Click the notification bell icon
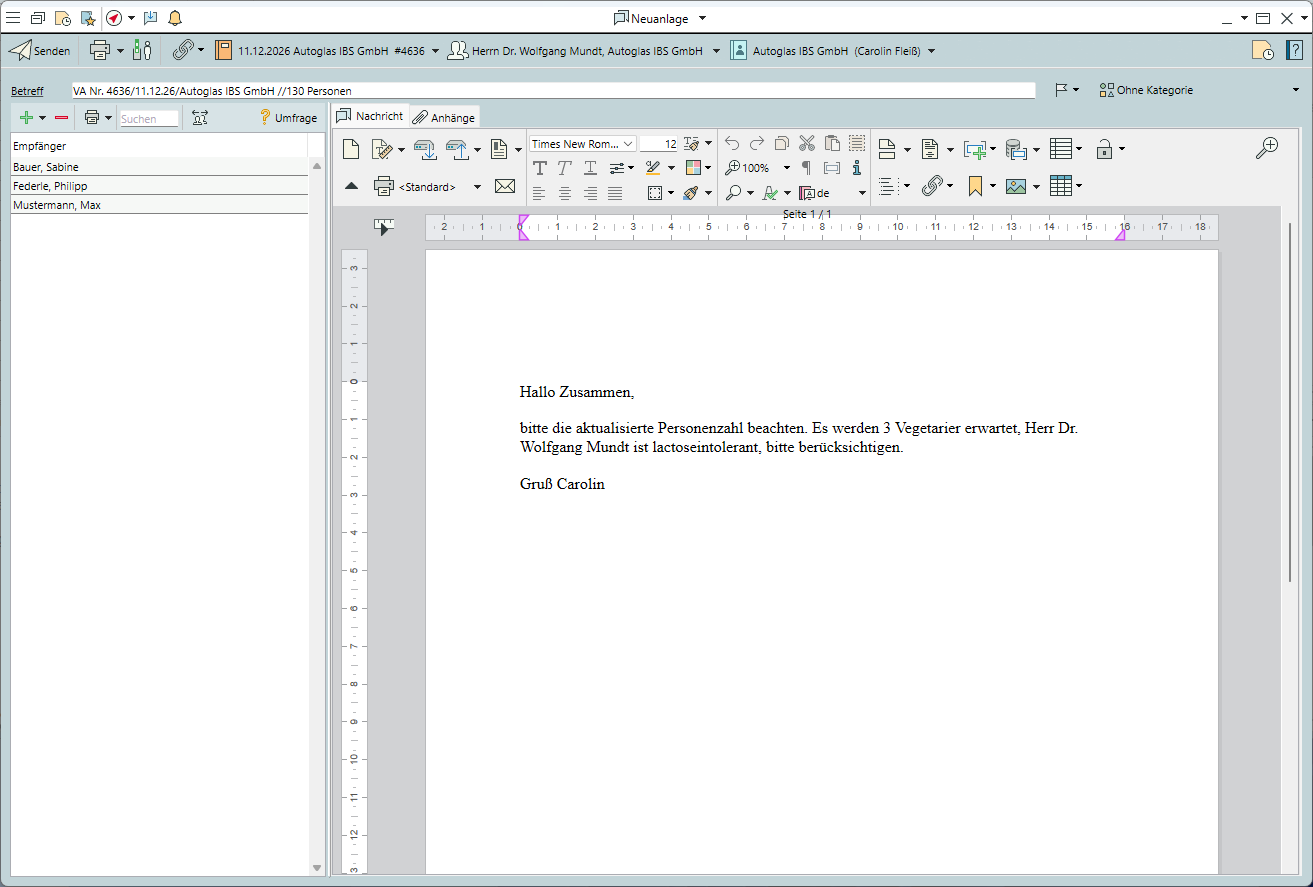This screenshot has height=887, width=1313. [175, 18]
